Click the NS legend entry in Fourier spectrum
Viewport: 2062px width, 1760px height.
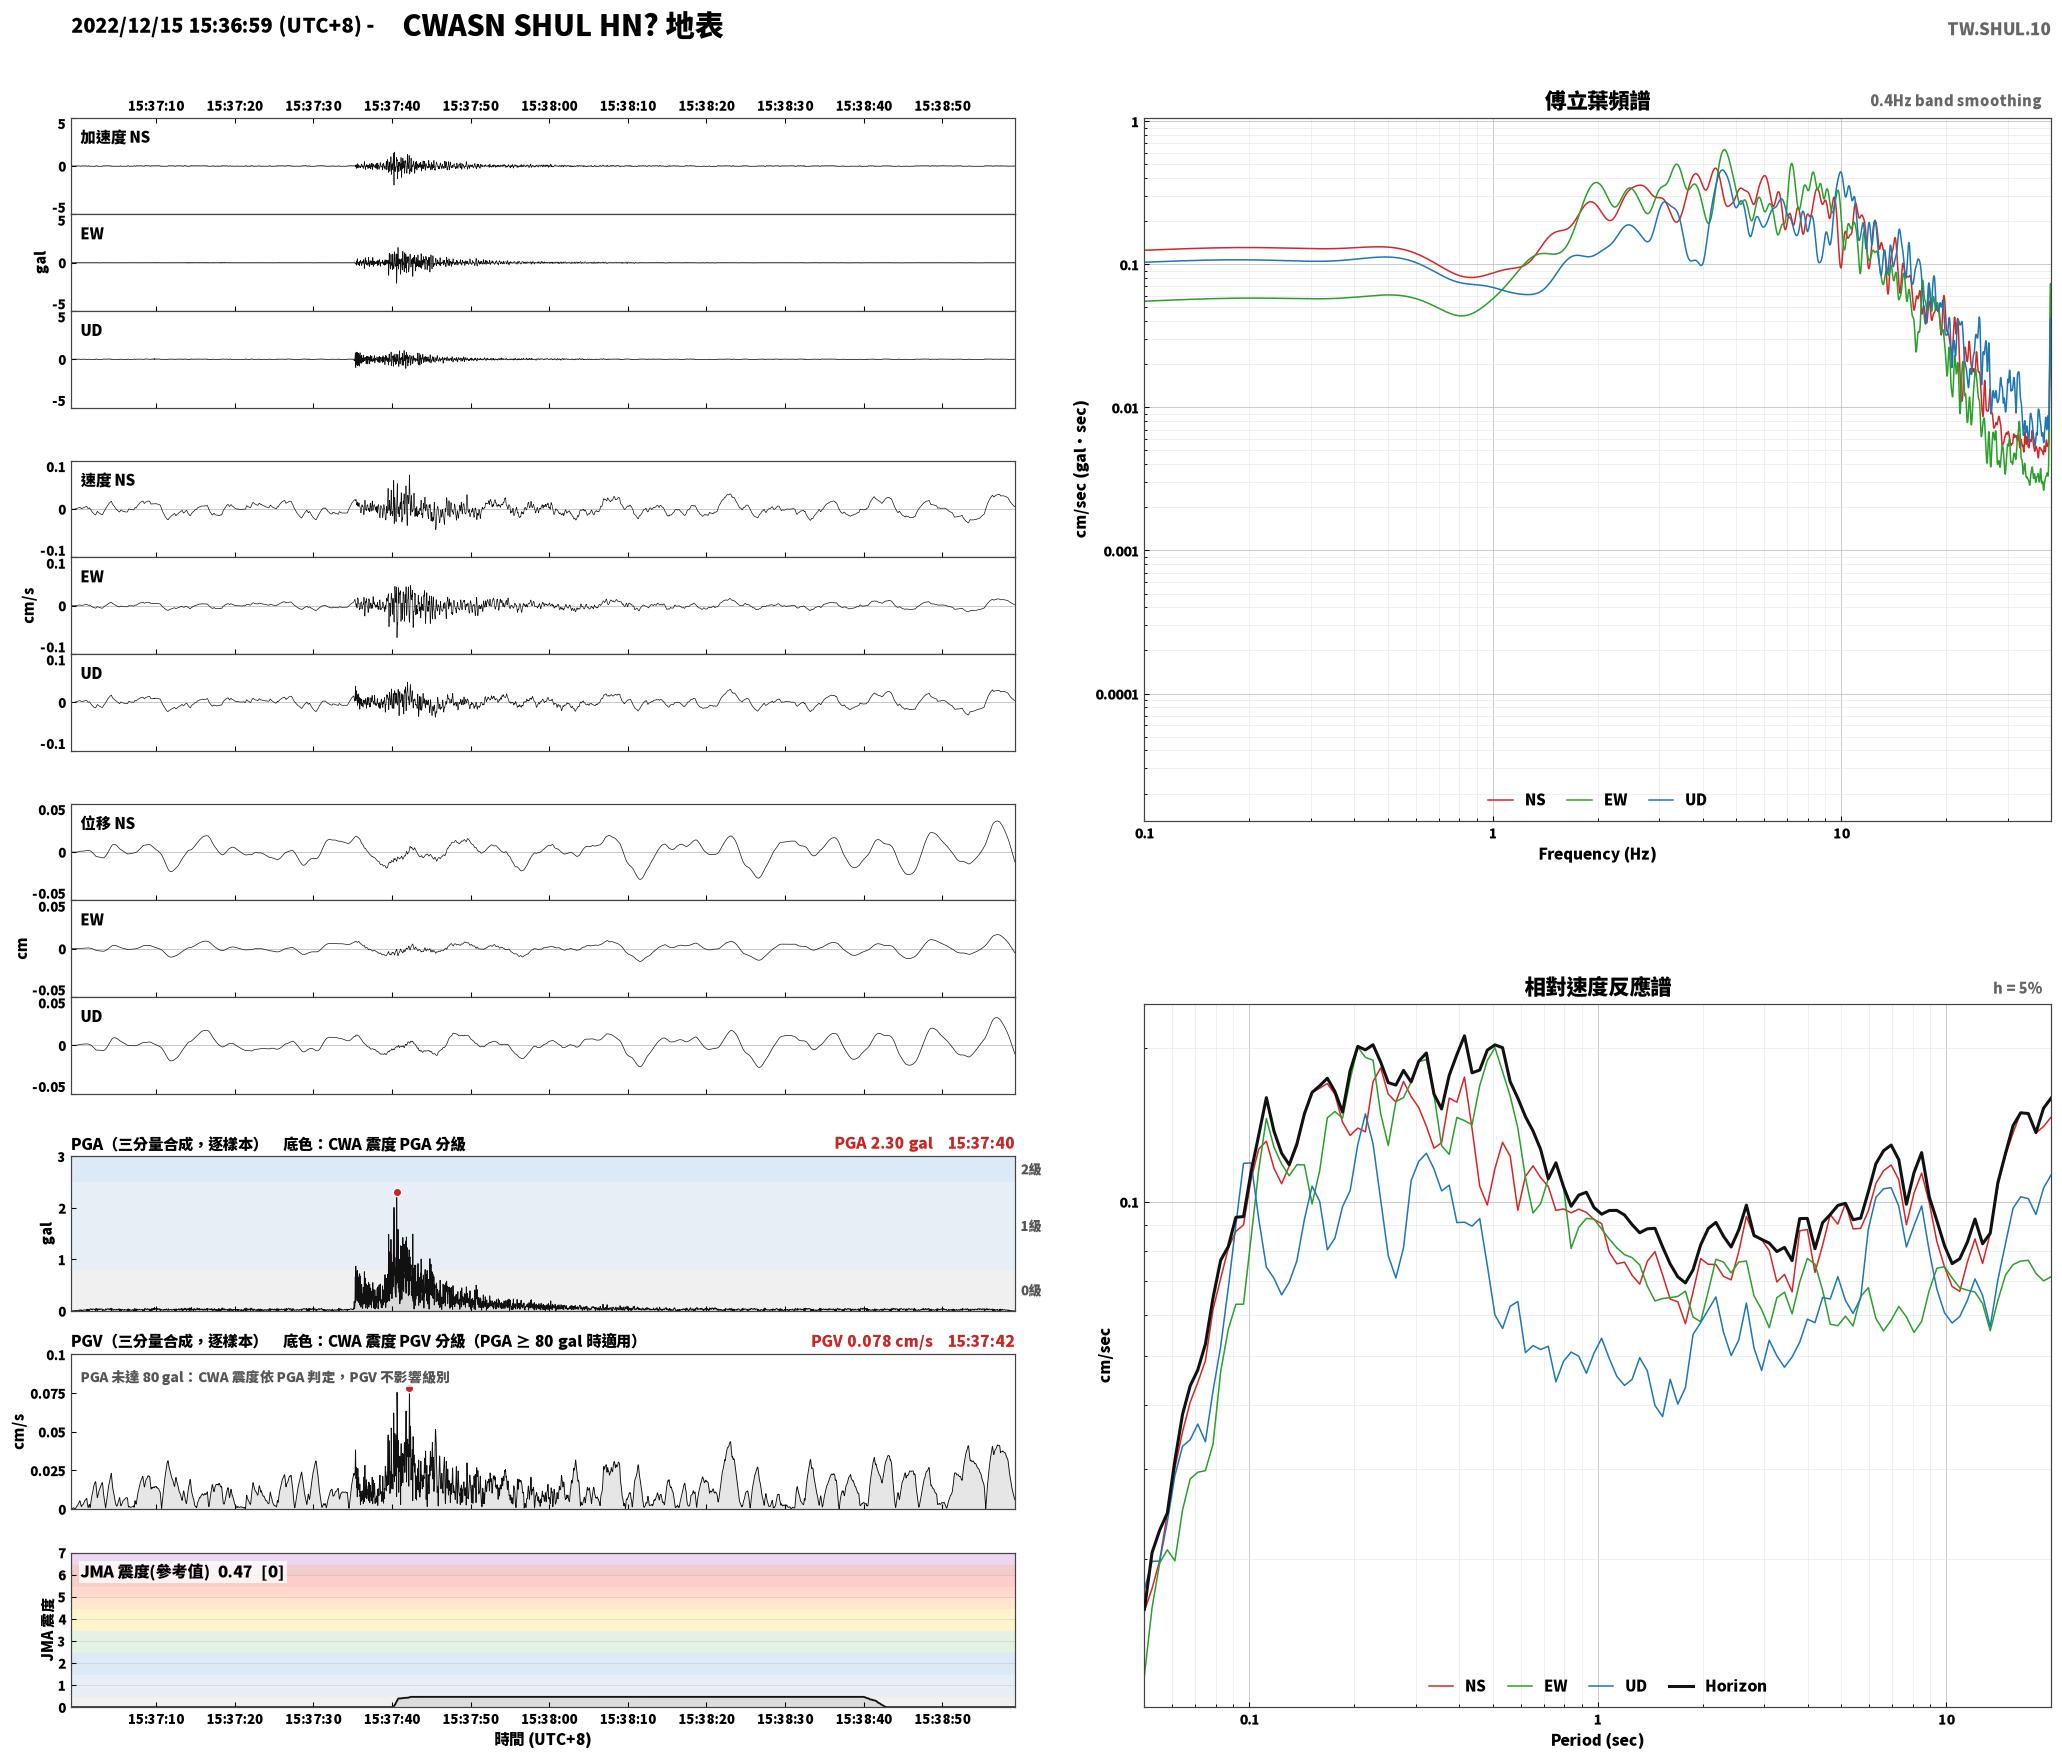[x=1516, y=800]
